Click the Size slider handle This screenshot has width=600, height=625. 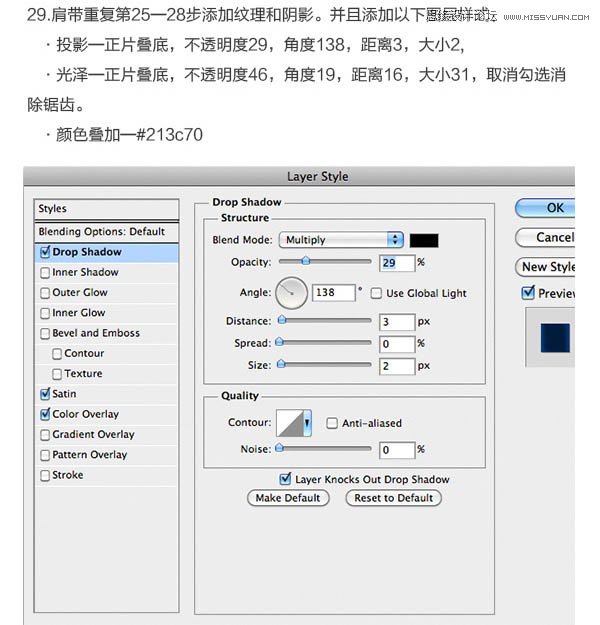click(281, 364)
